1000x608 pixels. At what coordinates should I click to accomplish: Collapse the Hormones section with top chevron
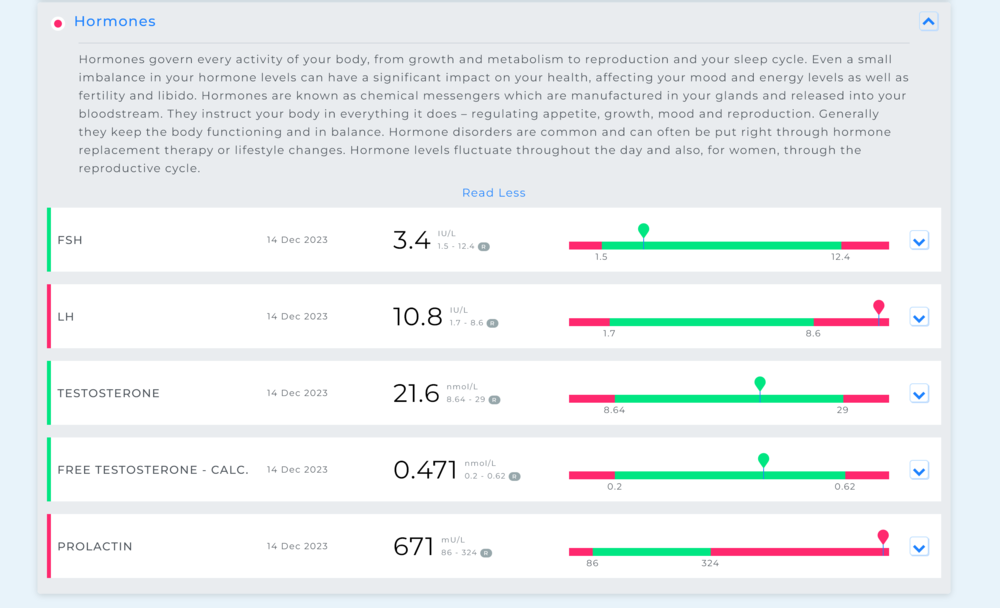click(x=929, y=21)
